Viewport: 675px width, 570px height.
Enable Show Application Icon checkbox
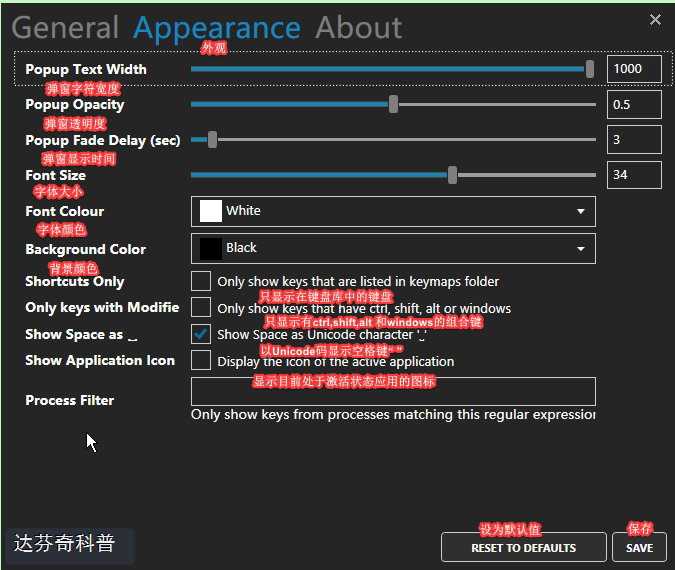pos(201,360)
